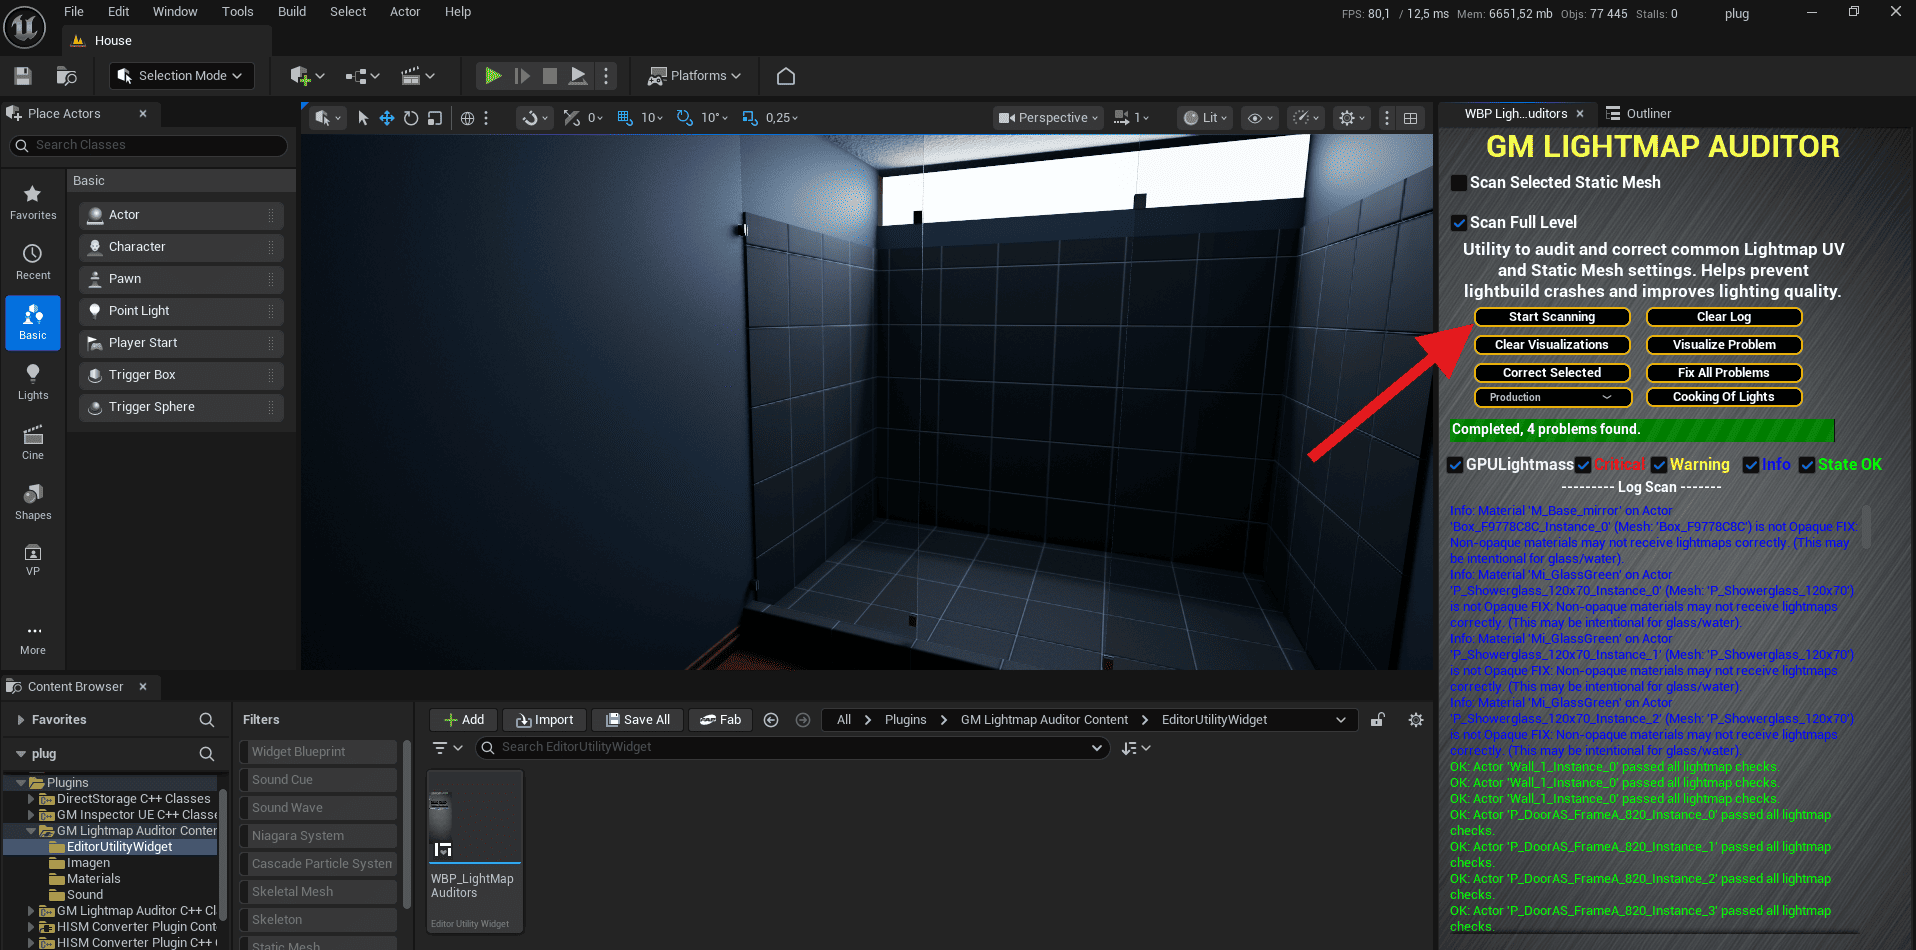Image resolution: width=1916 pixels, height=950 pixels.
Task: Click the Platforms toolbar icon
Action: coord(693,75)
